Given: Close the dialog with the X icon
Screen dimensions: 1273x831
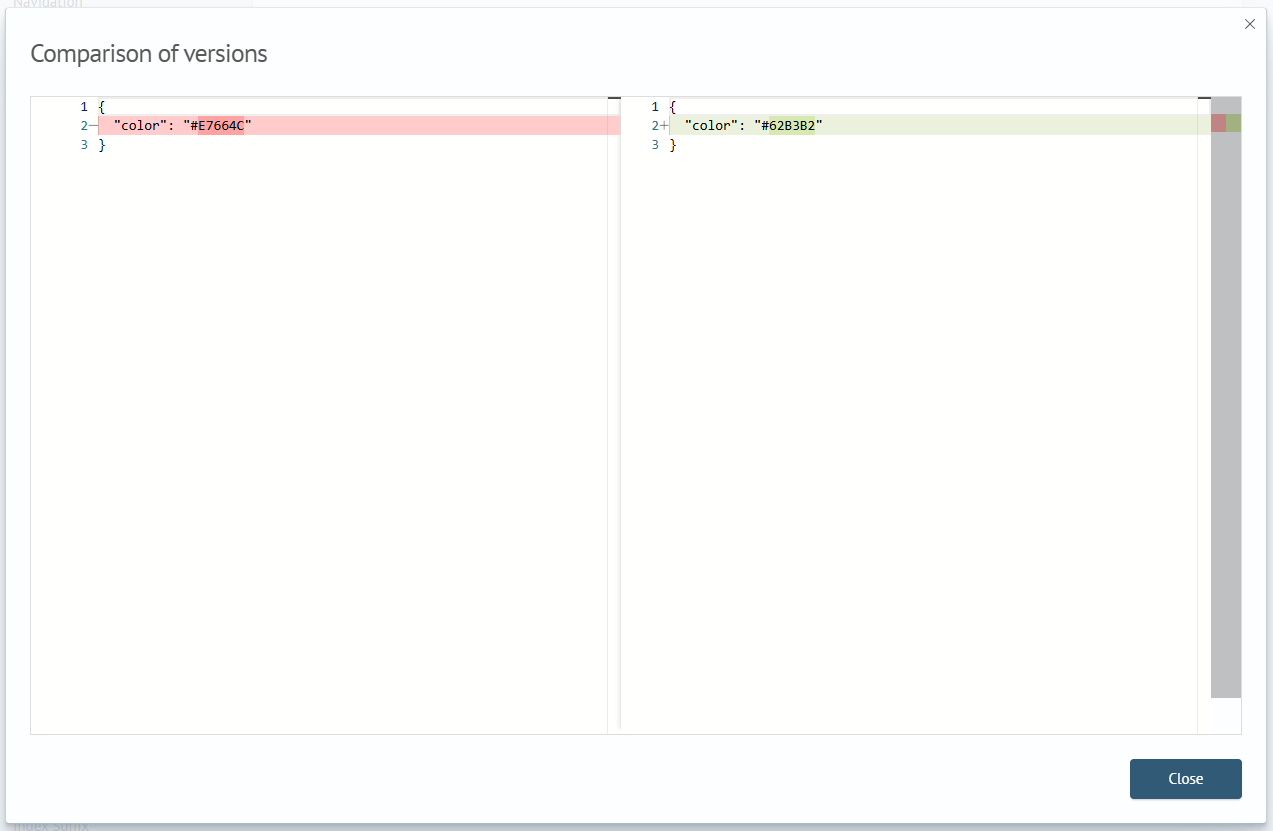Looking at the screenshot, I should (1249, 24).
